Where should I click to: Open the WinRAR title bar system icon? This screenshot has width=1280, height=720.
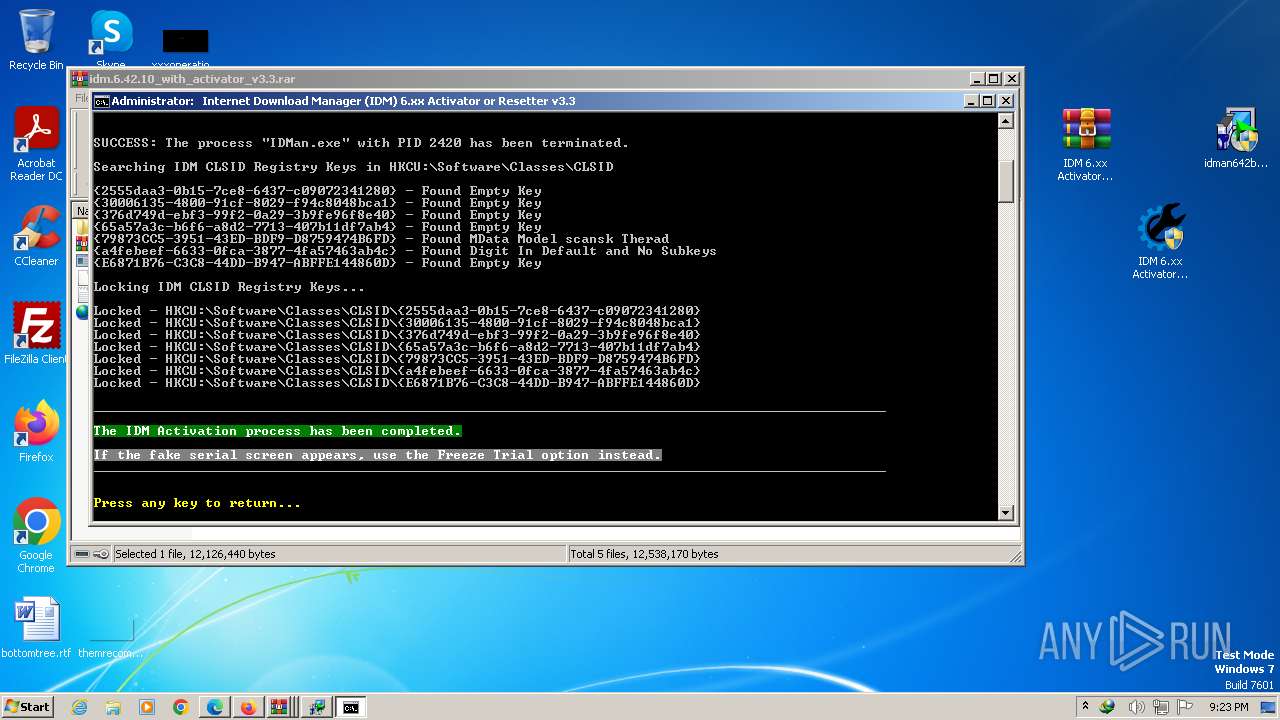[x=79, y=79]
